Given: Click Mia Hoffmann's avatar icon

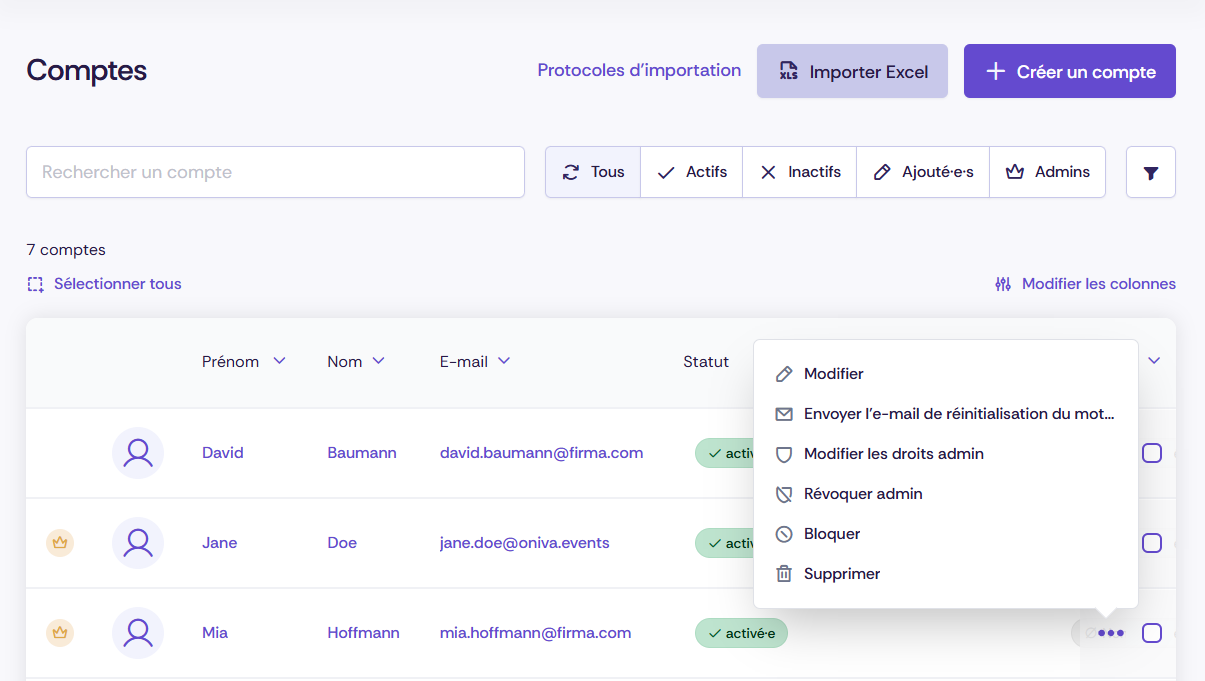Looking at the screenshot, I should [138, 633].
